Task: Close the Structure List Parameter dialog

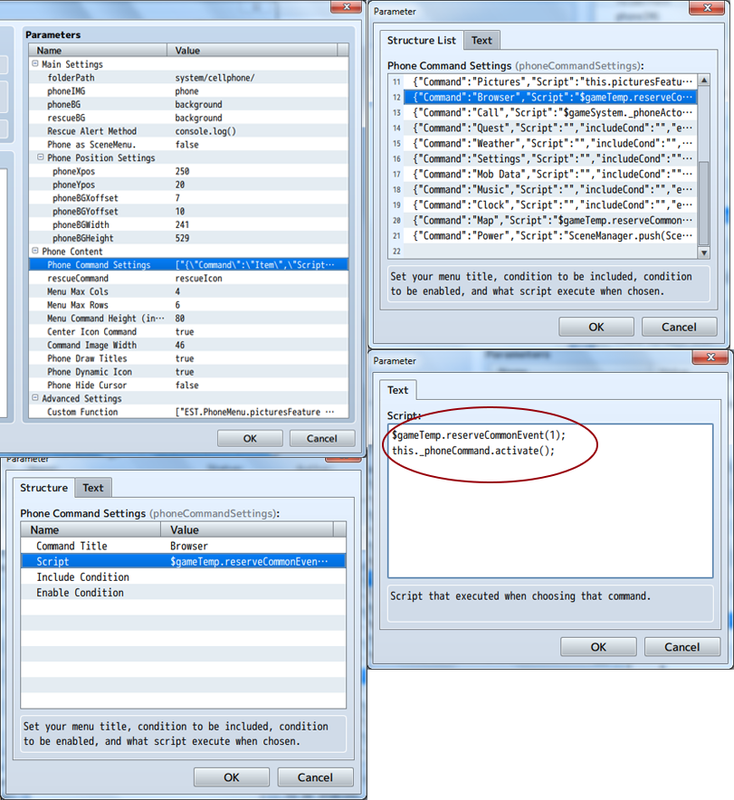Action: tap(707, 7)
